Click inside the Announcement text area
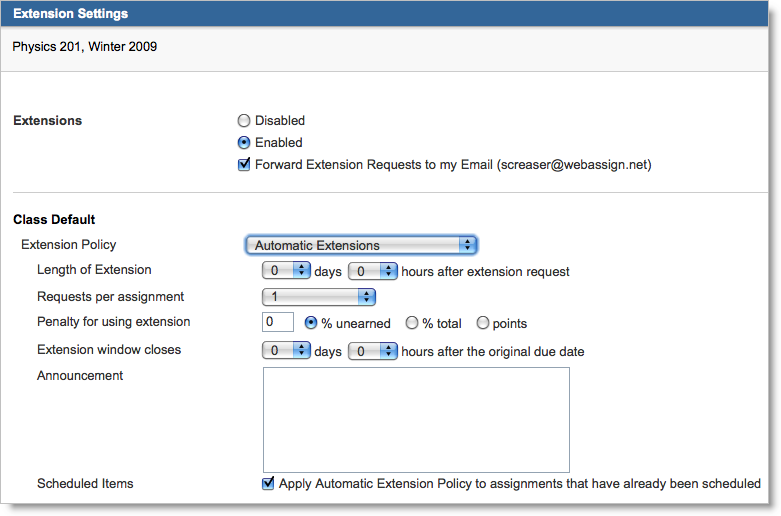Image resolution: width=781 pixels, height=516 pixels. (415, 419)
